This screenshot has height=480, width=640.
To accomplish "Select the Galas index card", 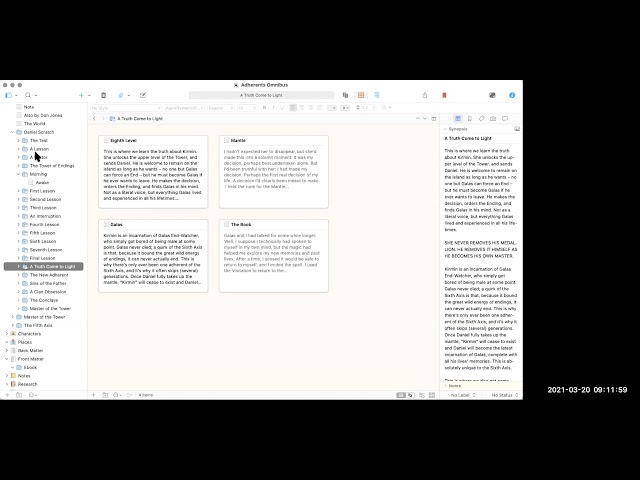I will [153, 256].
